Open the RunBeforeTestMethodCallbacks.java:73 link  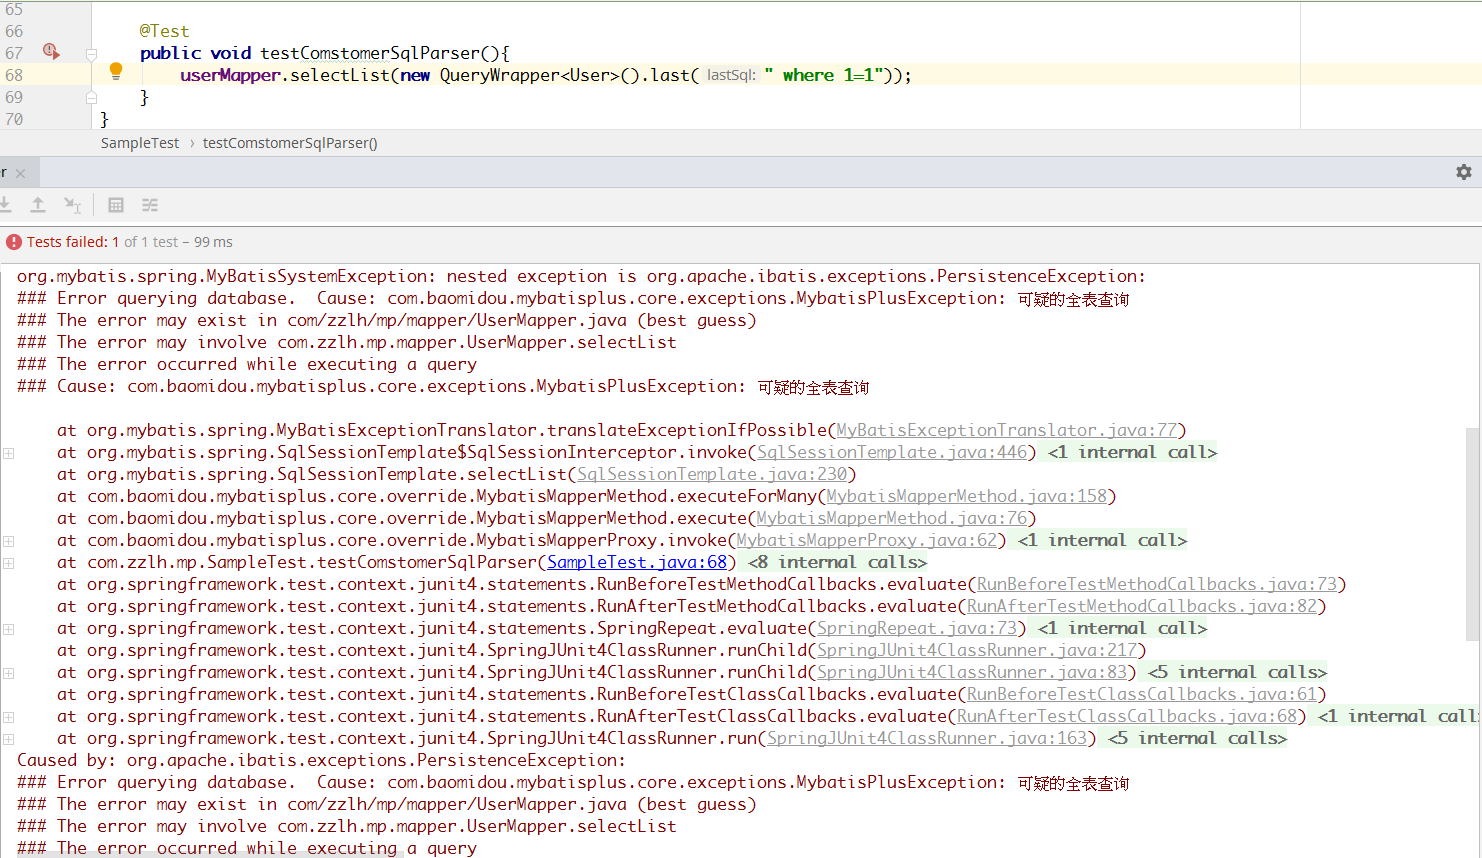[x=1157, y=584]
